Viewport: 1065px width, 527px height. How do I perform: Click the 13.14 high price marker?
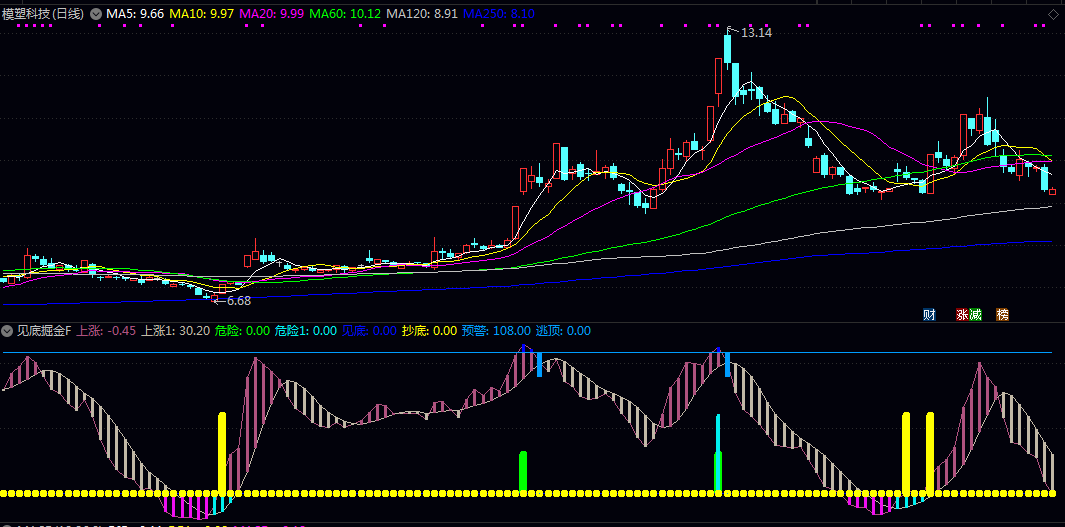click(756, 32)
